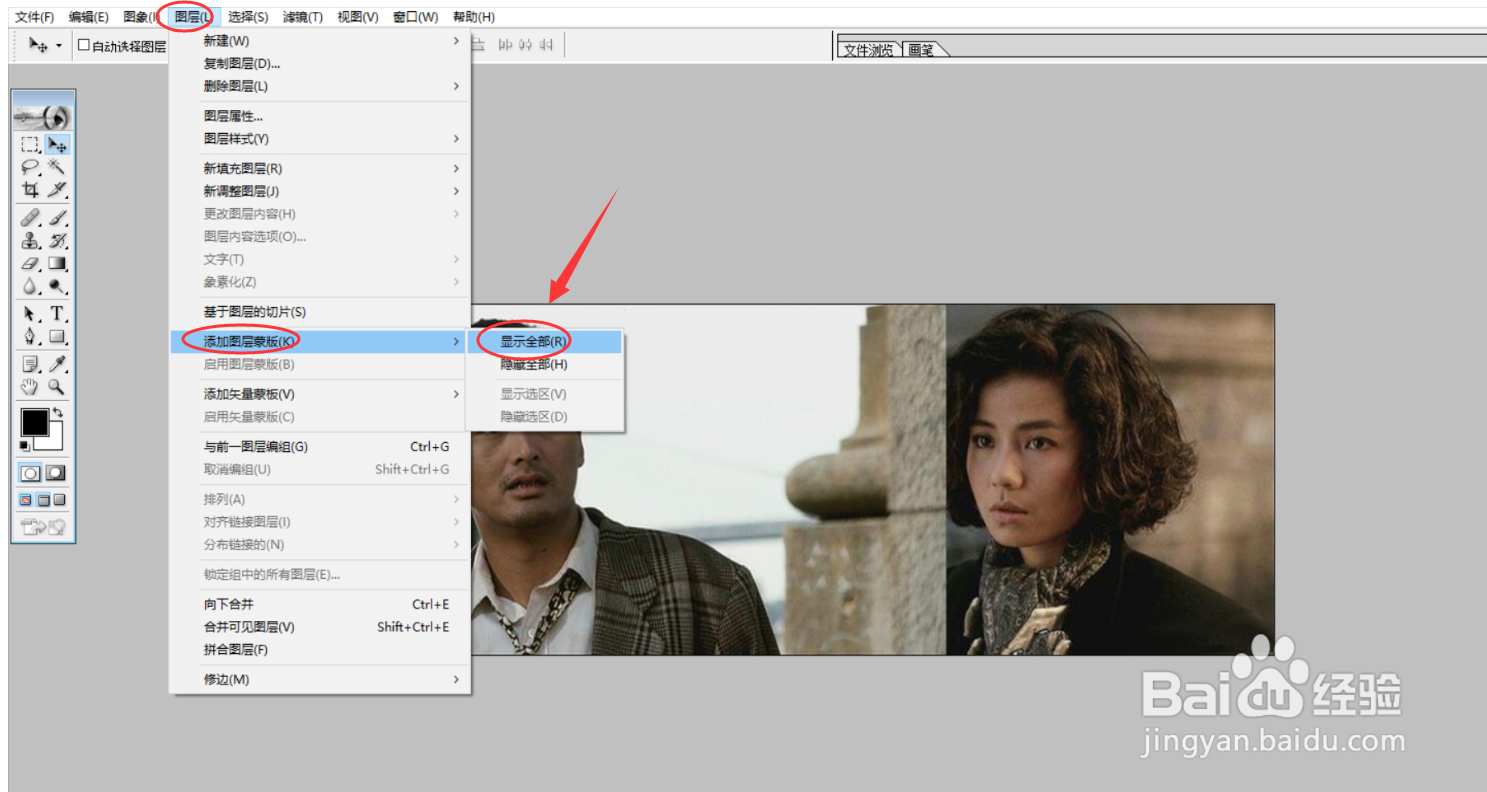The width and height of the screenshot is (1487, 792).
Task: Select the Zoom tool
Action: click(x=57, y=387)
